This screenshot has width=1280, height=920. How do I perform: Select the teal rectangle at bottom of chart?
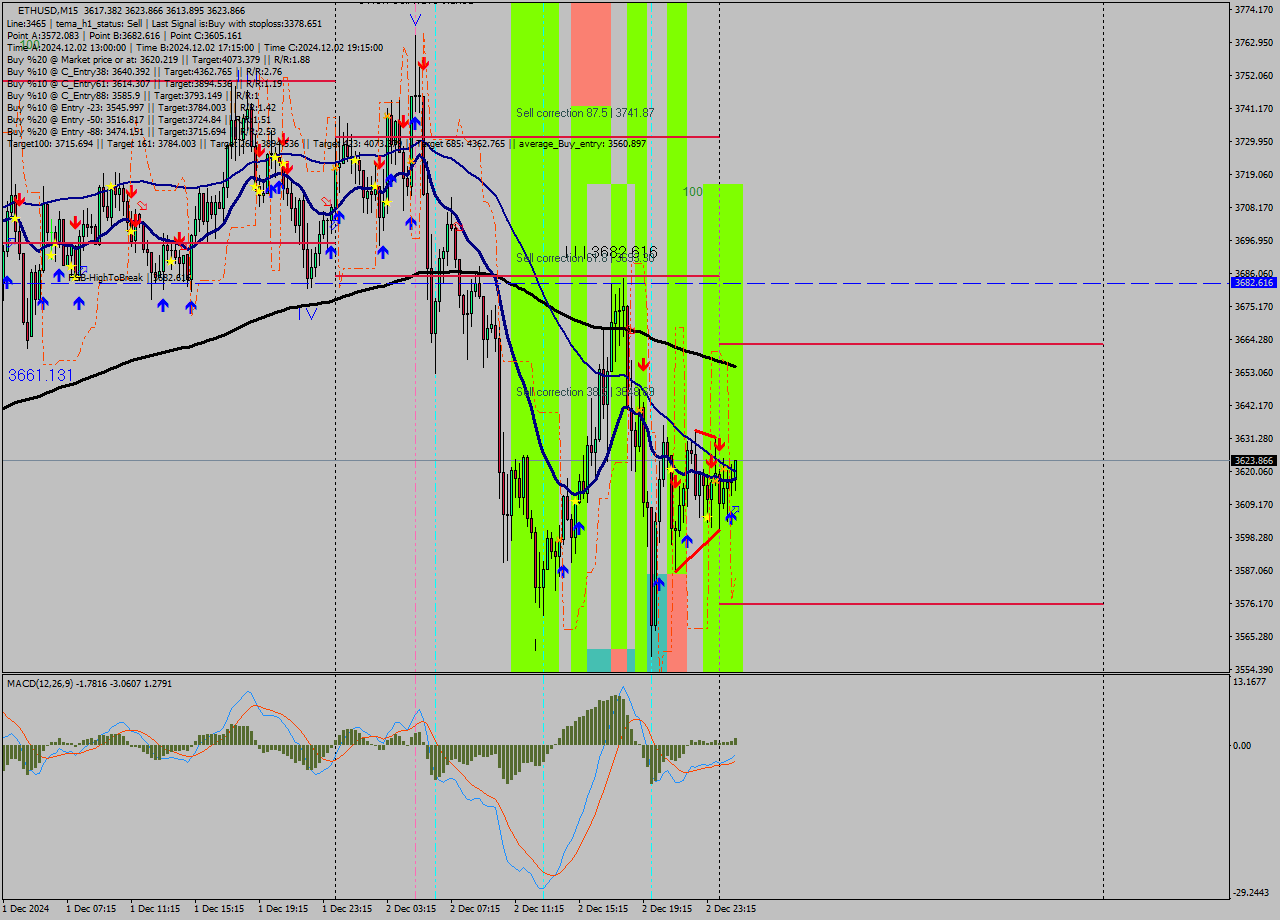tap(598, 660)
